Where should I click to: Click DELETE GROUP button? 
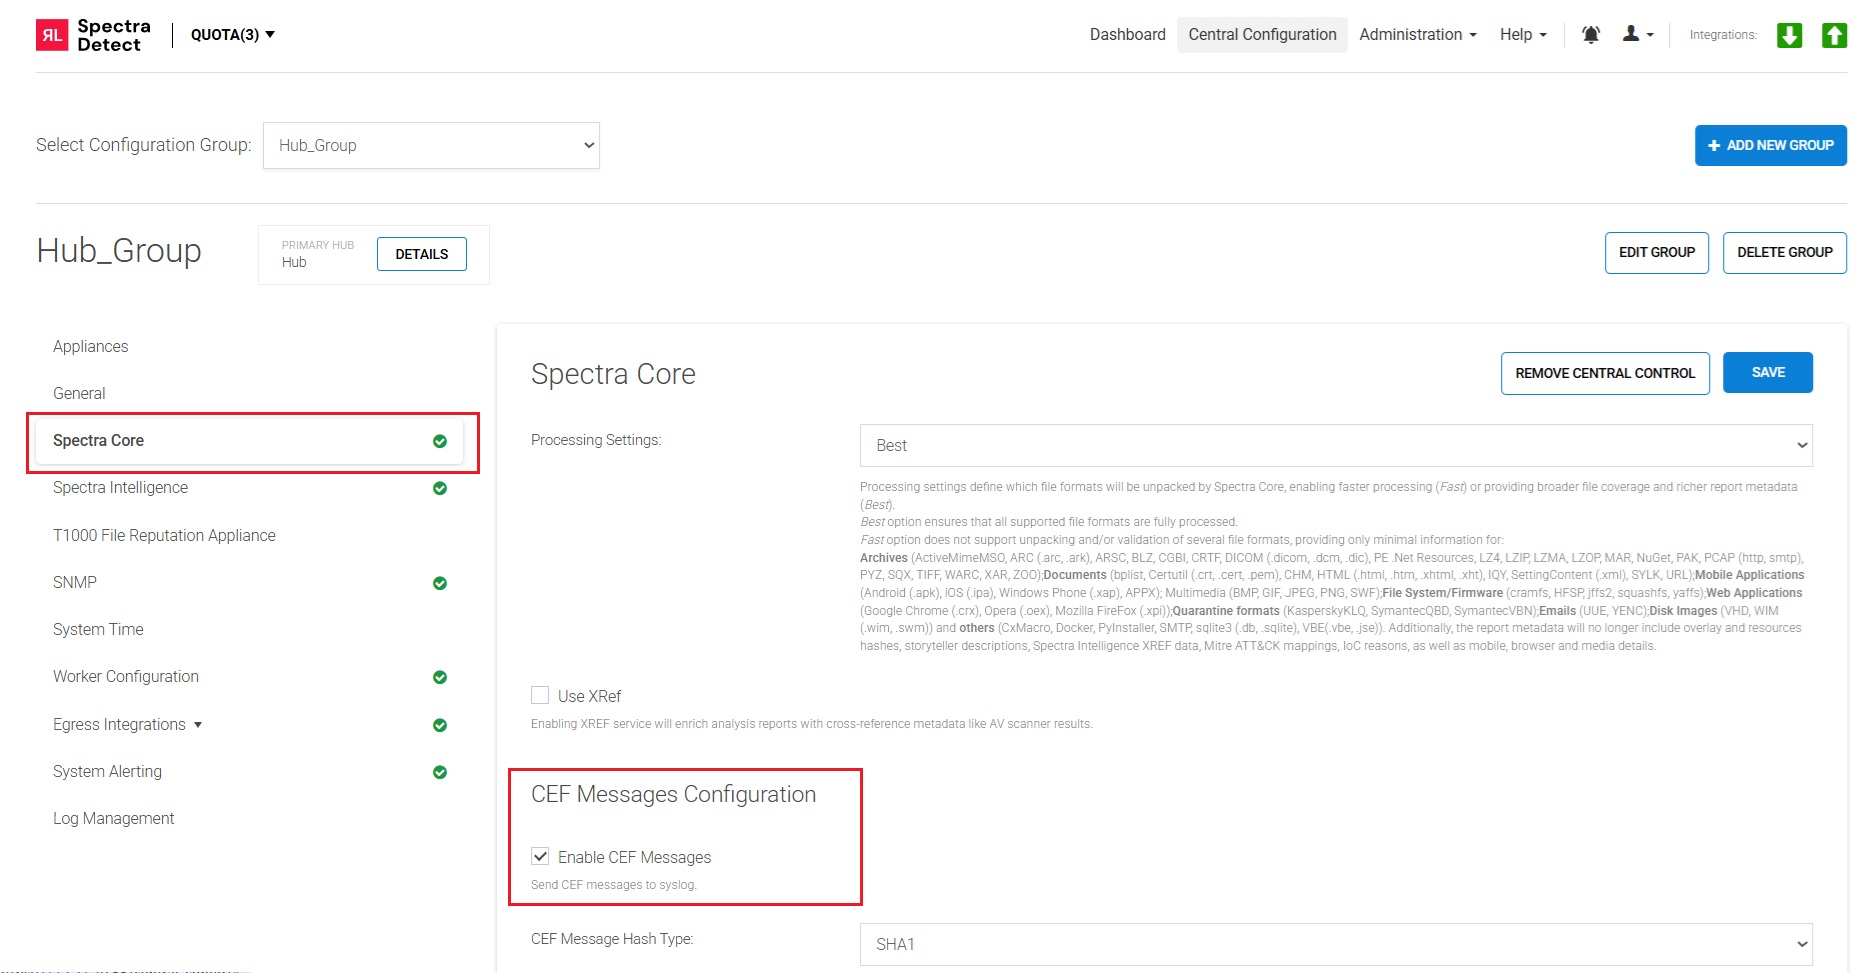pyautogui.click(x=1785, y=253)
